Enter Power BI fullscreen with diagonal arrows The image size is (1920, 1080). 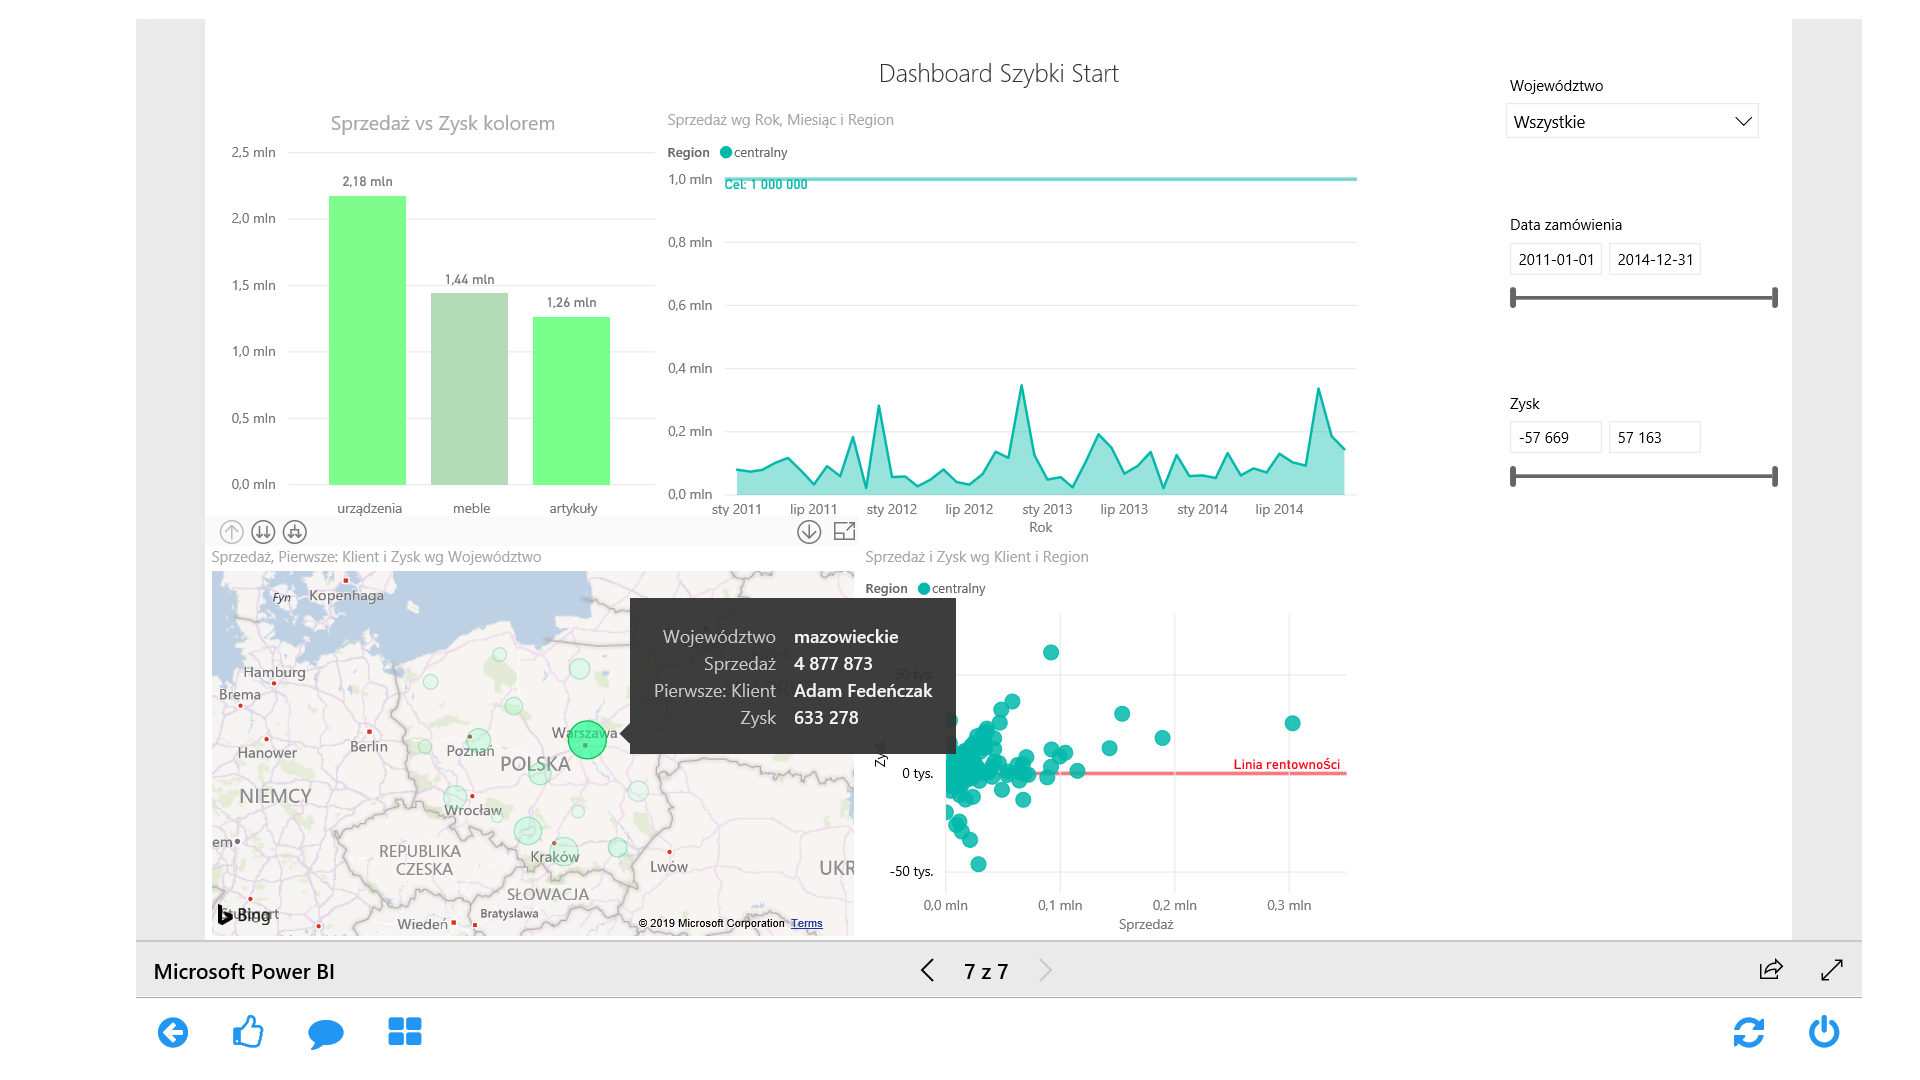1832,969
